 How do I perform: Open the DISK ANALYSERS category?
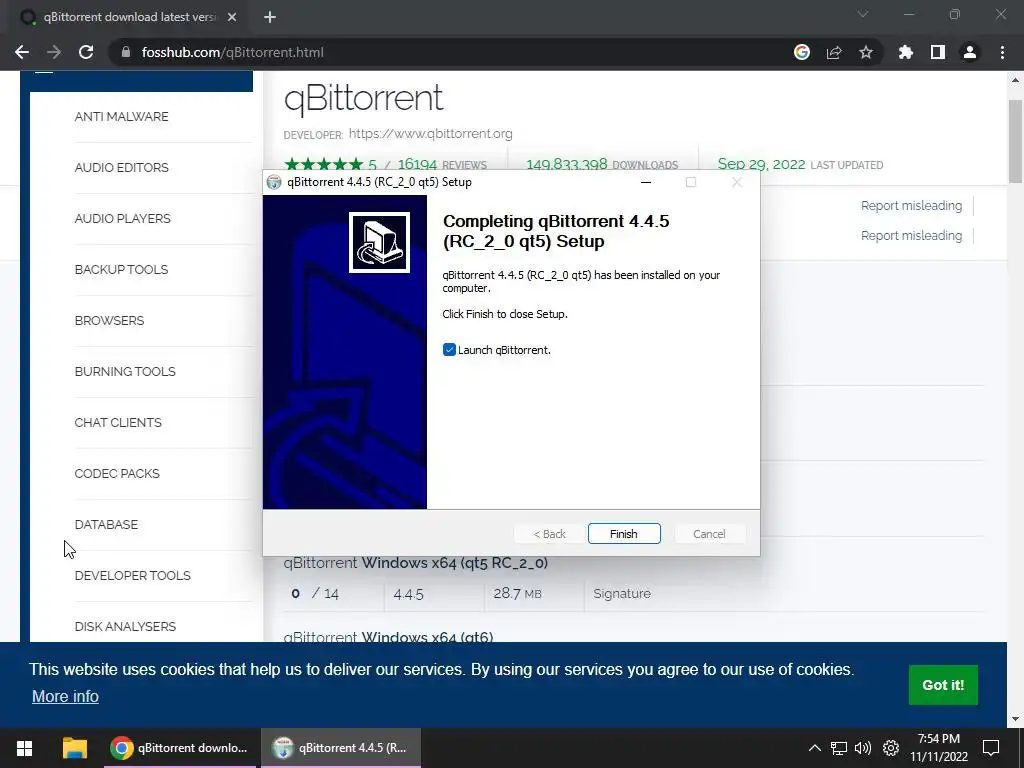click(x=125, y=626)
